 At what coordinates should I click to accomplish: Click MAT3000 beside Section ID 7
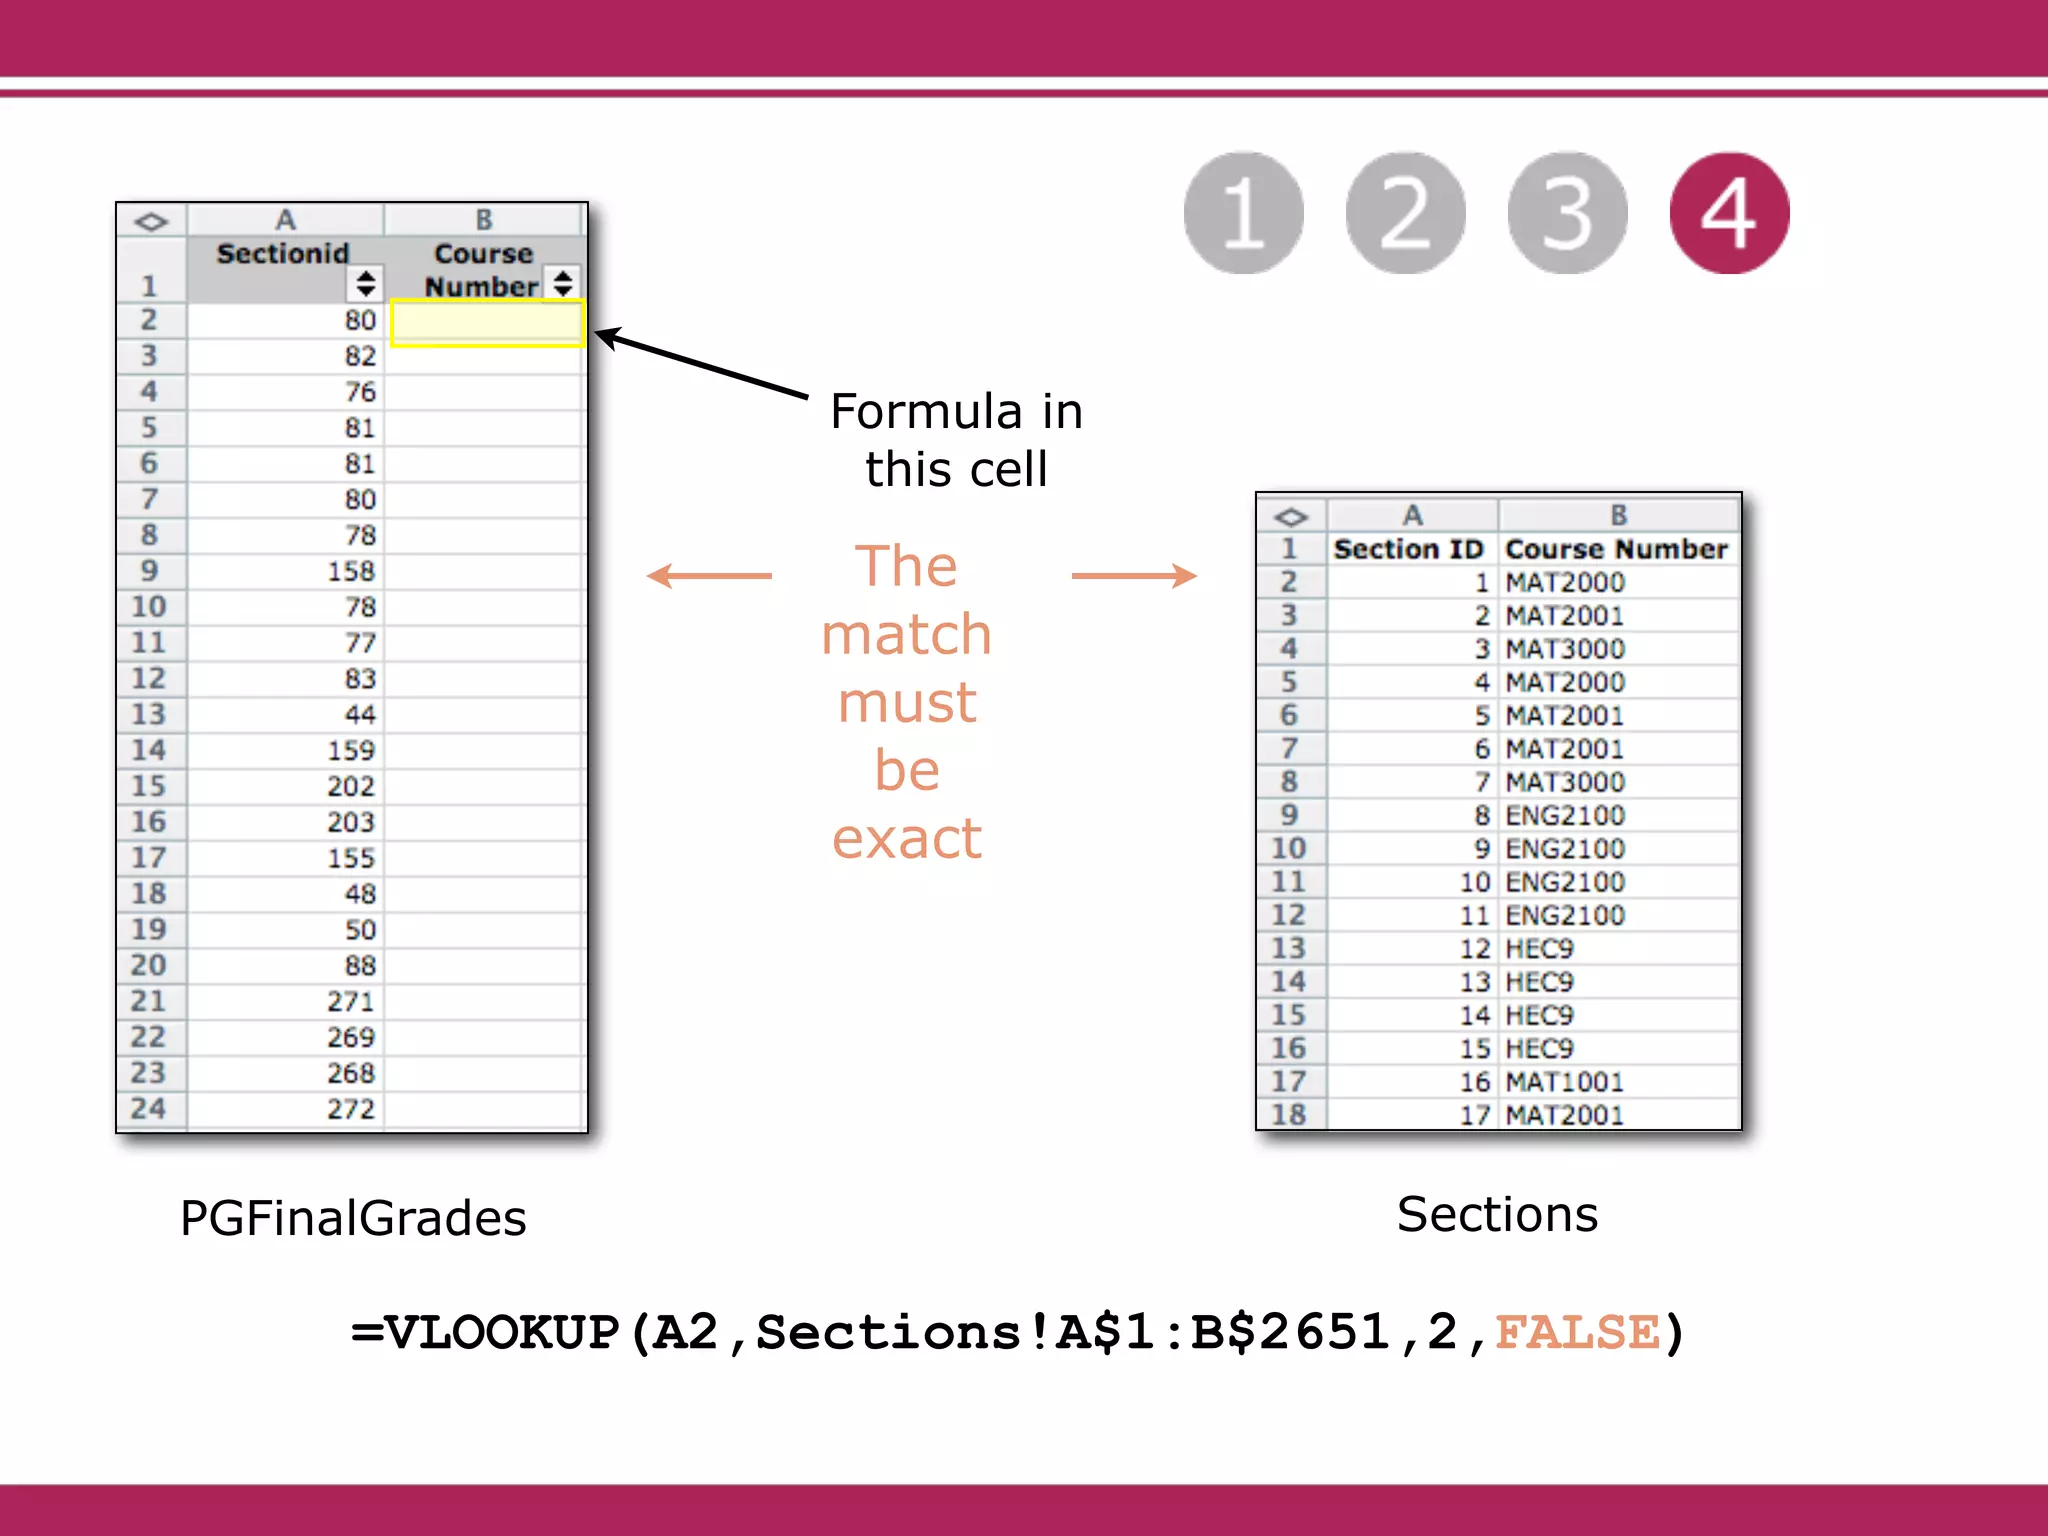pos(1619,782)
